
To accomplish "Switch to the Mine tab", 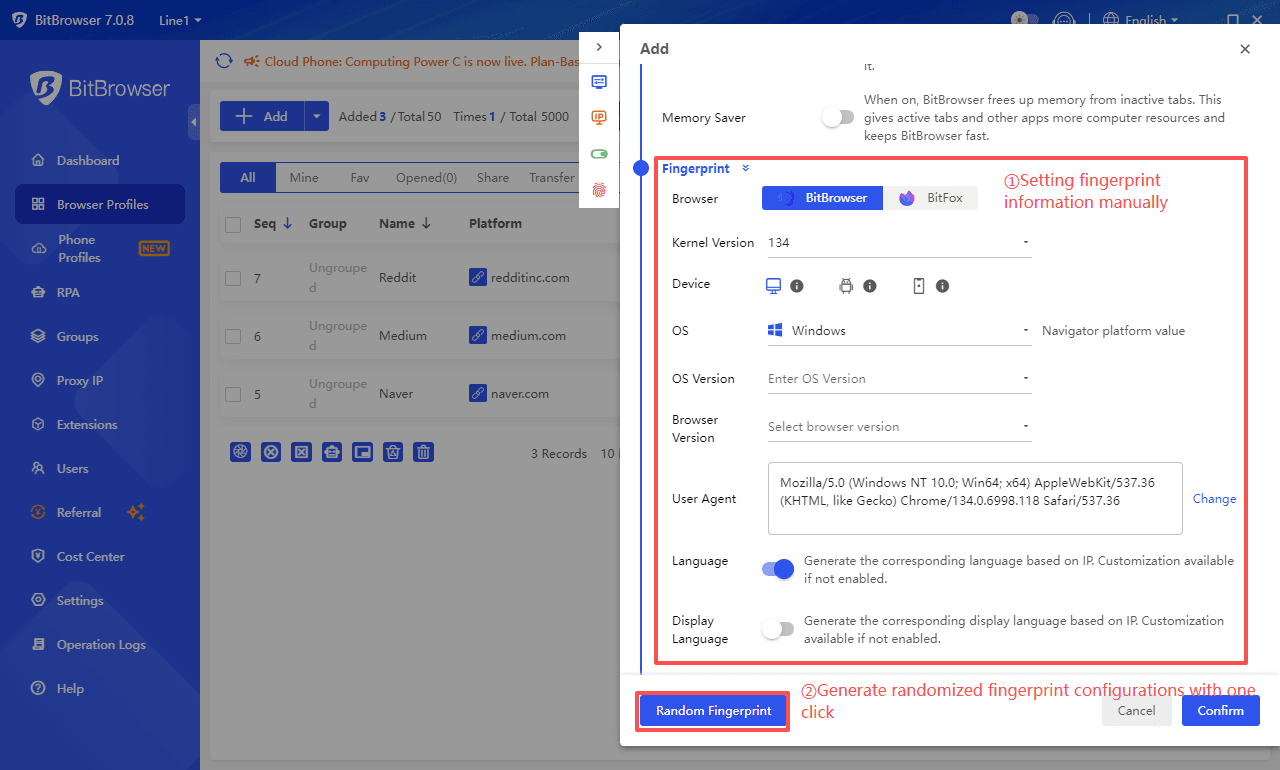I will coord(304,178).
